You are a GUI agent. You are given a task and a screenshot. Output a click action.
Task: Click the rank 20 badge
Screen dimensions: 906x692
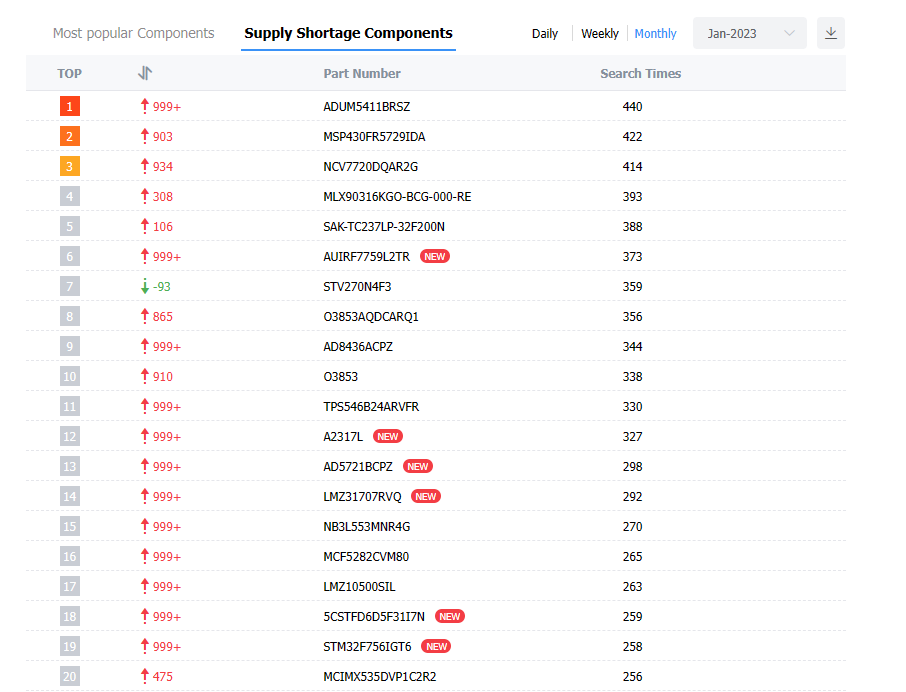[x=69, y=676]
